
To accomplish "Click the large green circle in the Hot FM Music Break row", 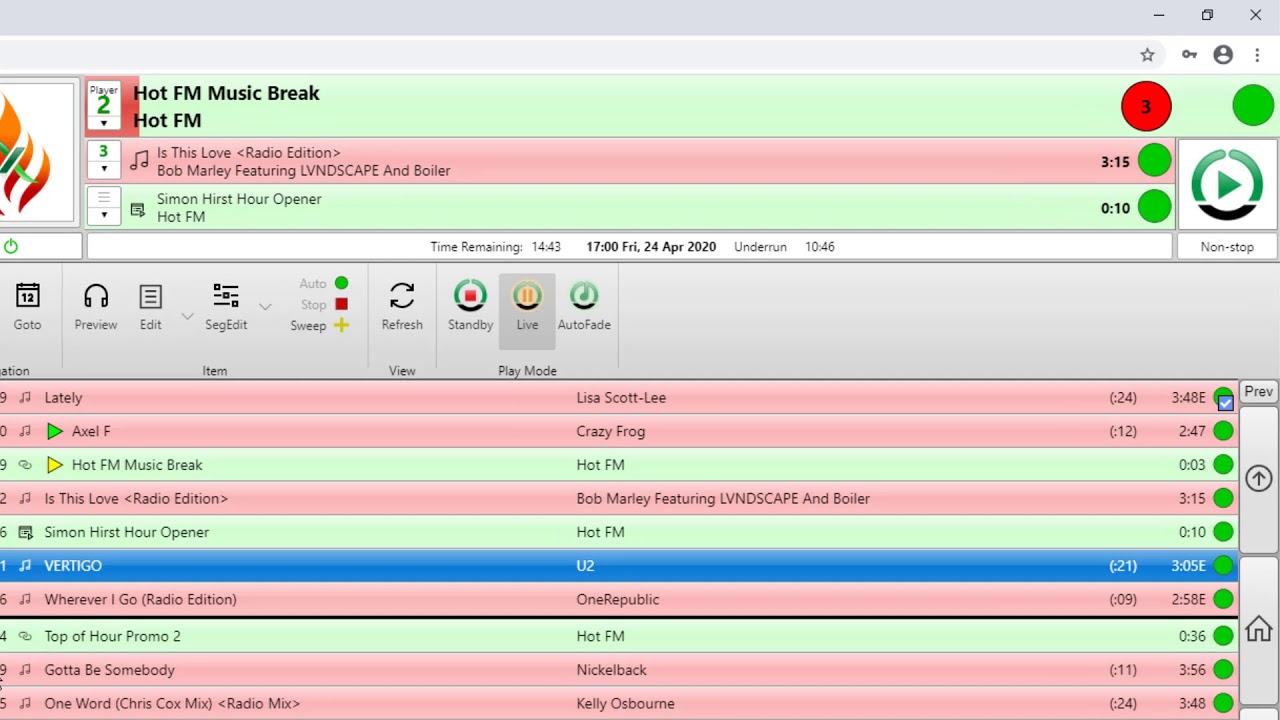I will point(1253,106).
